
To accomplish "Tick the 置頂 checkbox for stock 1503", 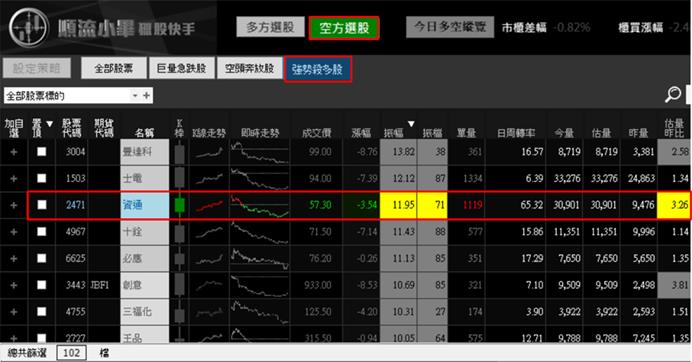I will 41,178.
